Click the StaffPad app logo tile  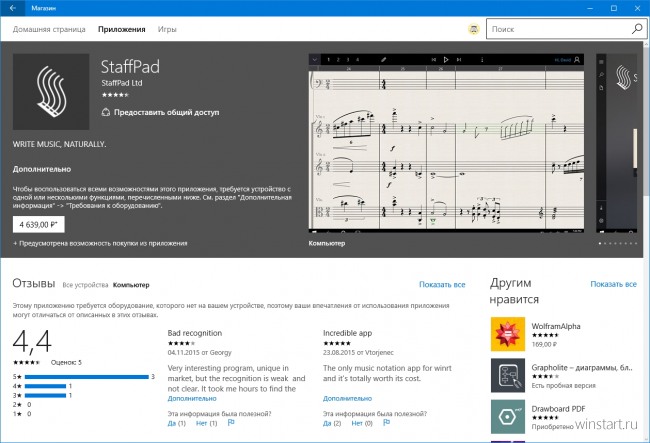pyautogui.click(x=51, y=92)
